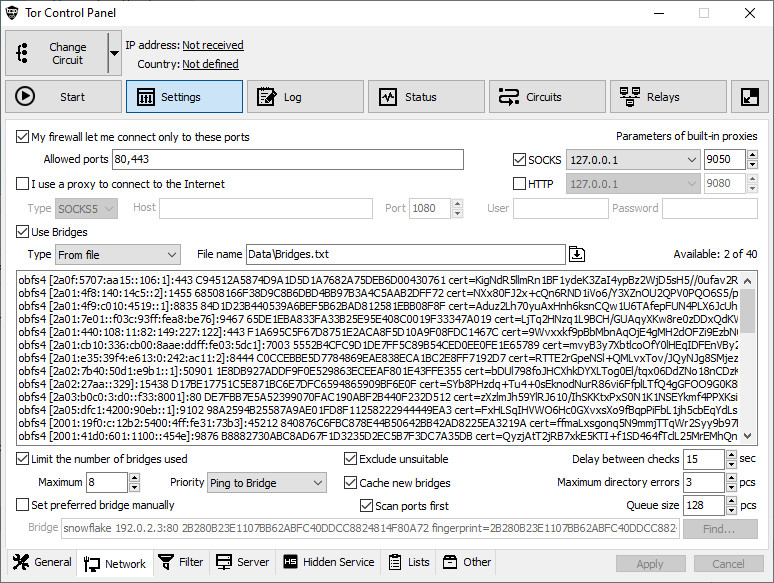
Task: Open the SOCKS address 127.0.0.1 dropdown
Action: [633, 159]
